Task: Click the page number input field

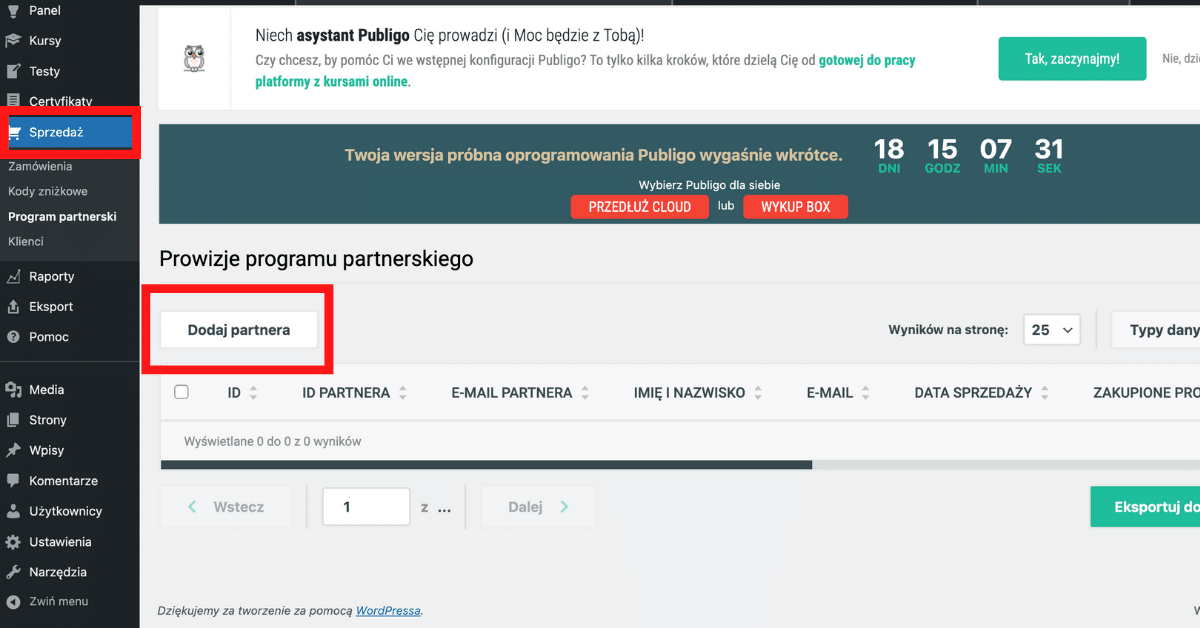Action: pos(366,507)
